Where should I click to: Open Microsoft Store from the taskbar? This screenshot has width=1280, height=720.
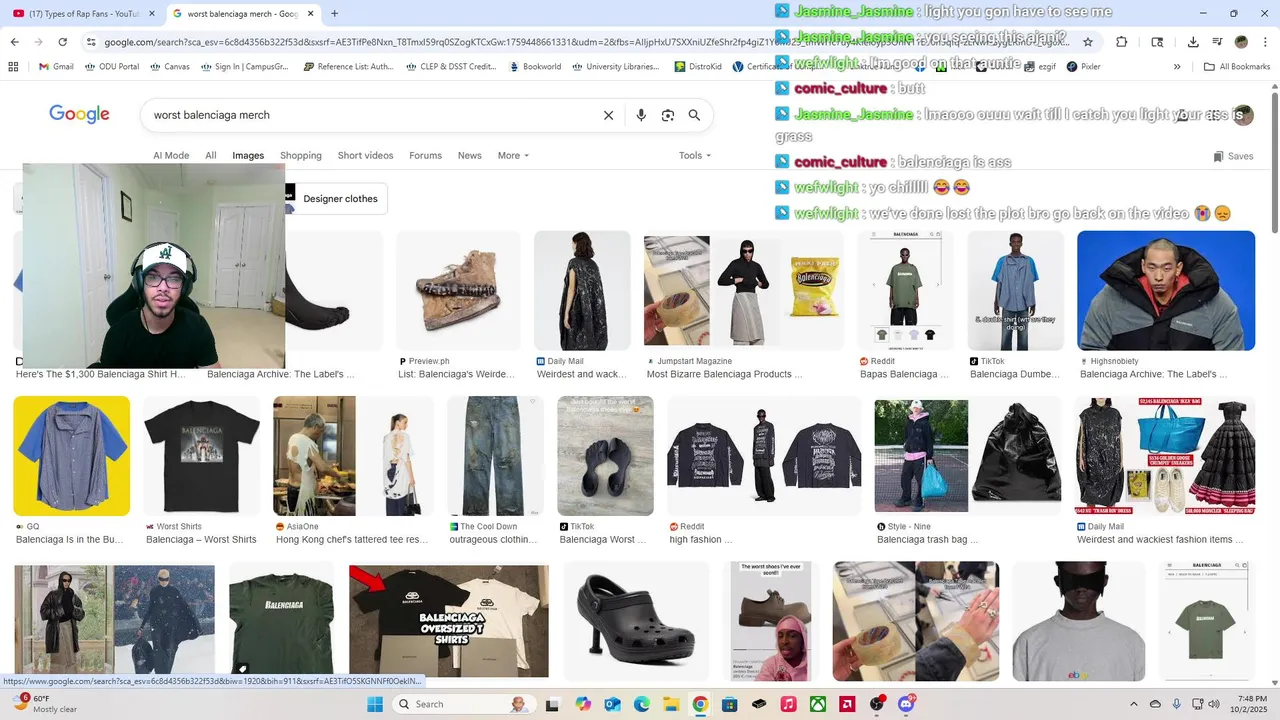click(730, 704)
